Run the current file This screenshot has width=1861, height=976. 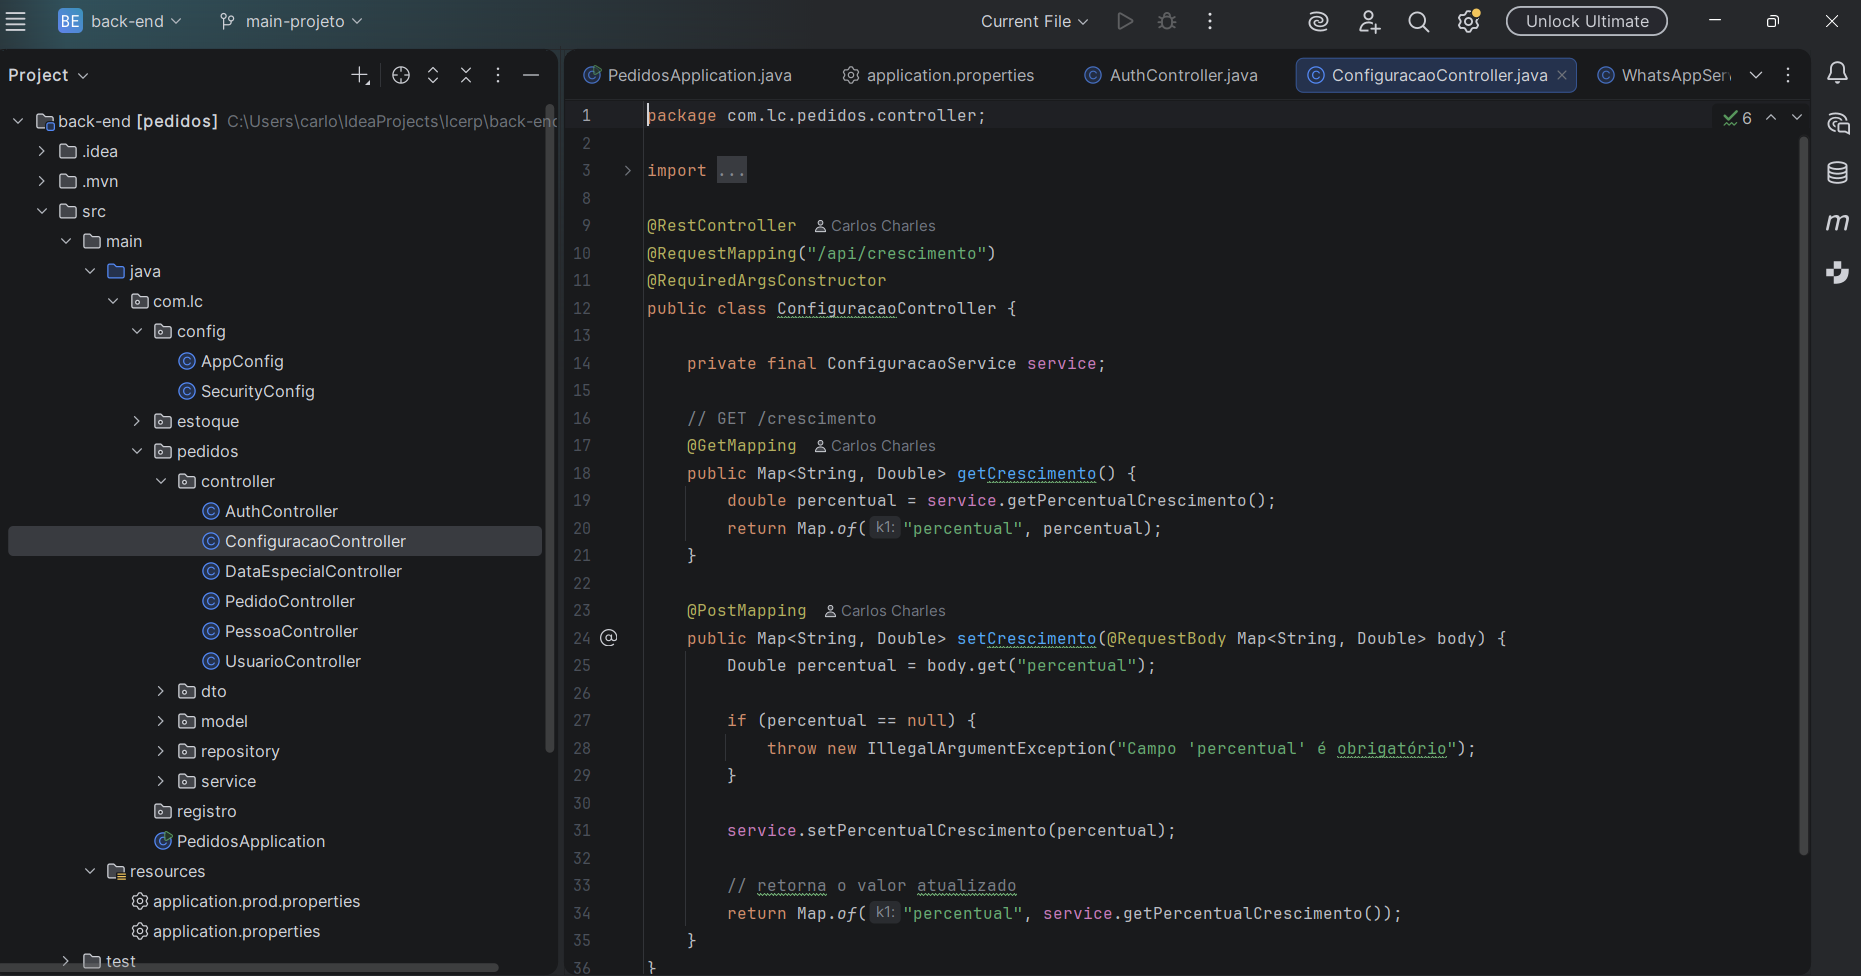point(1125,21)
